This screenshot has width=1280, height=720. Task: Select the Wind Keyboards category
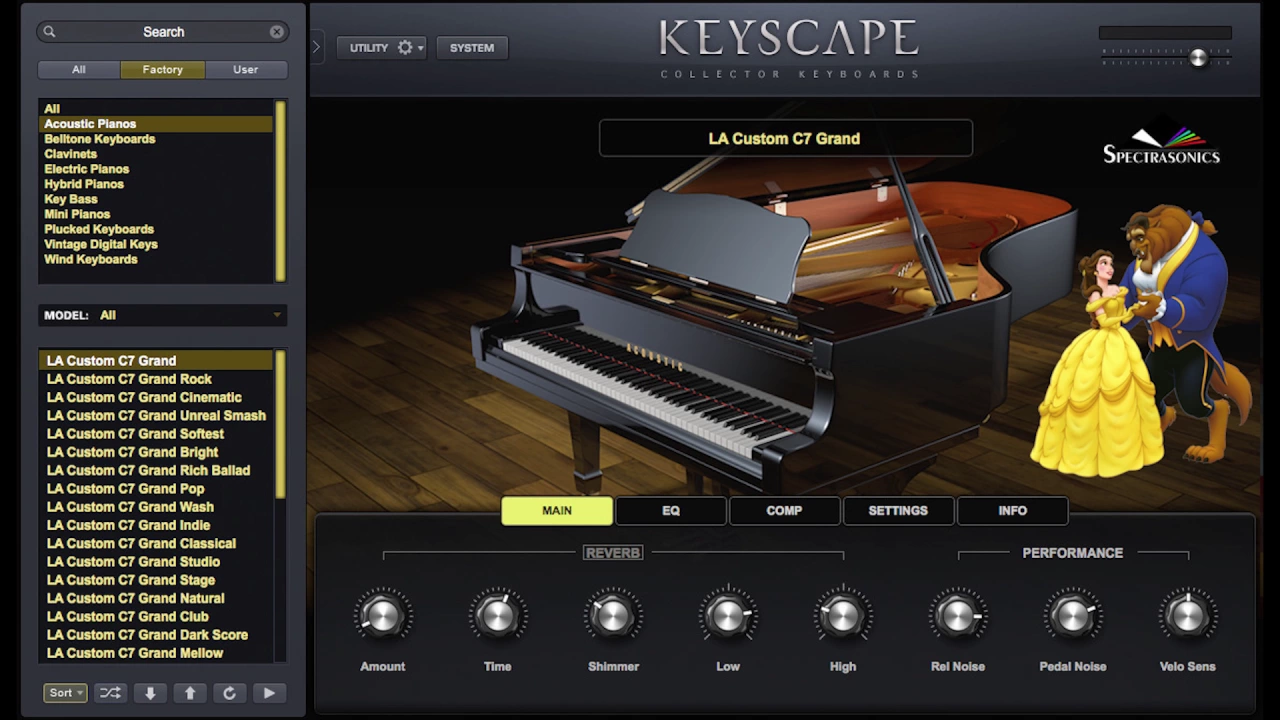[155, 259]
